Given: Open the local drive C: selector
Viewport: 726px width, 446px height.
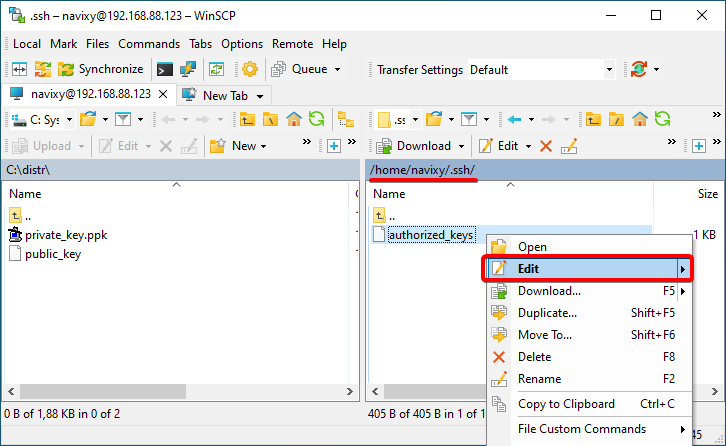Looking at the screenshot, I should tap(43, 120).
